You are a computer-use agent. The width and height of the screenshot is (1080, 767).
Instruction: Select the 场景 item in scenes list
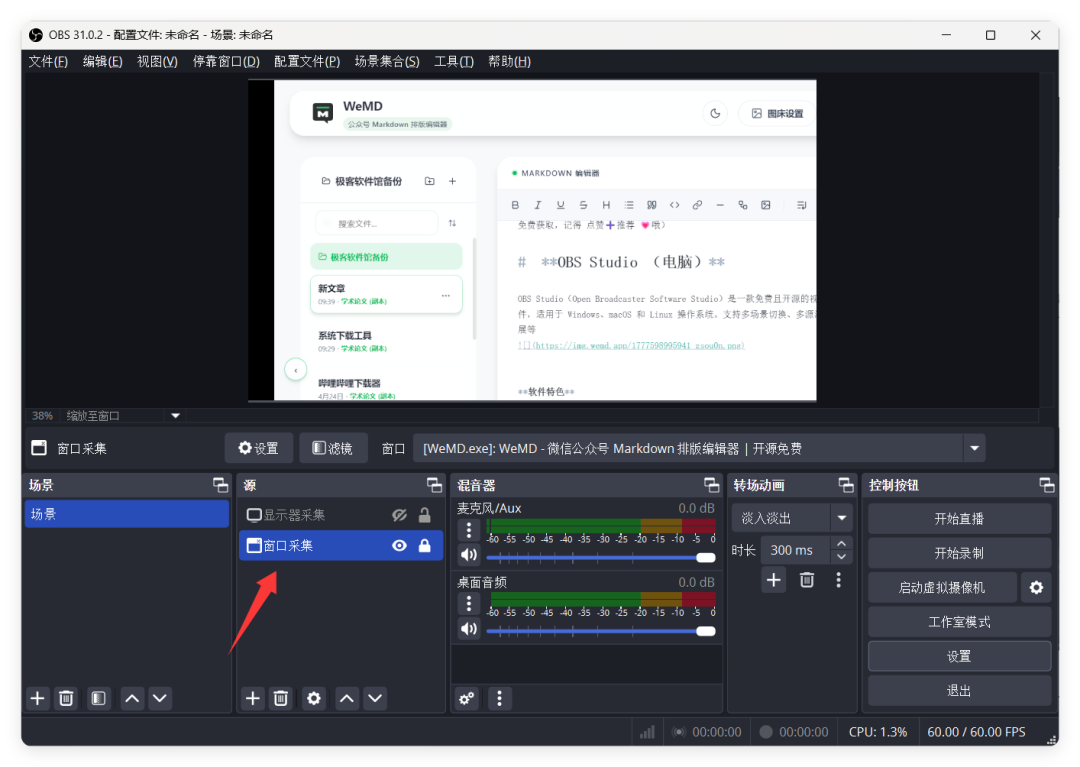tap(127, 514)
